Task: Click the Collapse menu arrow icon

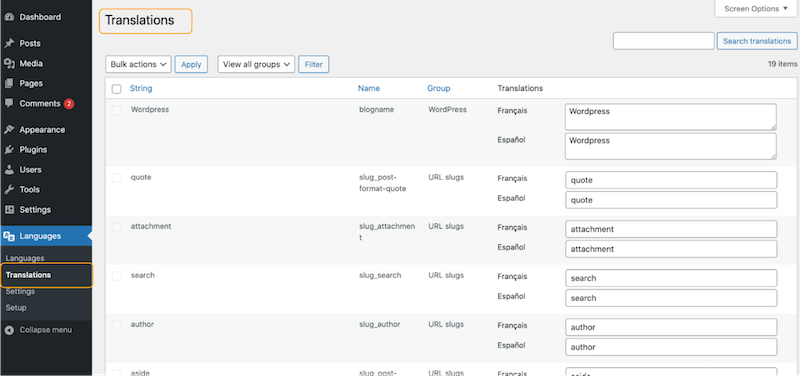Action: (x=9, y=330)
